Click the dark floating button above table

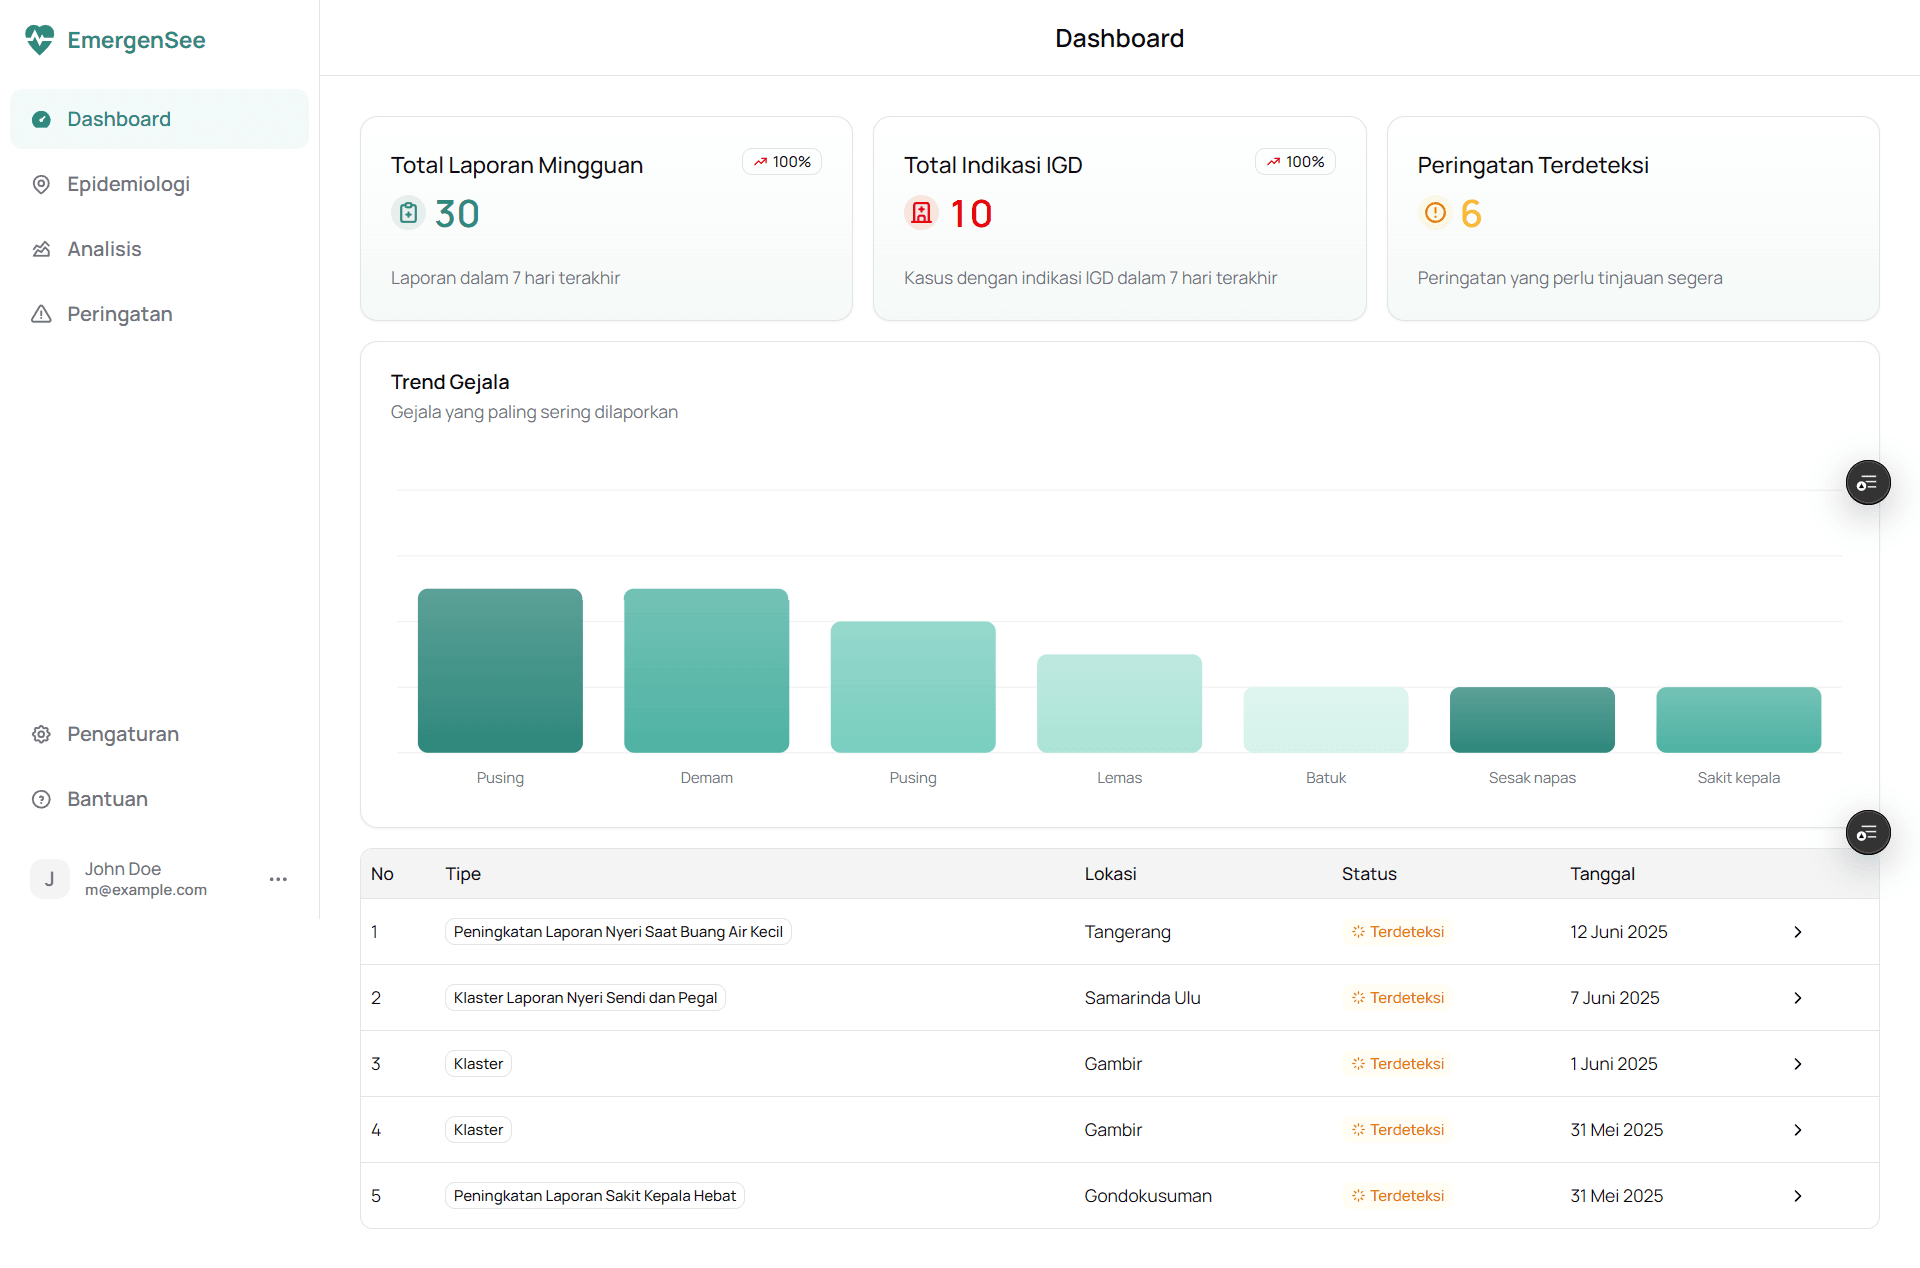pos(1867,832)
